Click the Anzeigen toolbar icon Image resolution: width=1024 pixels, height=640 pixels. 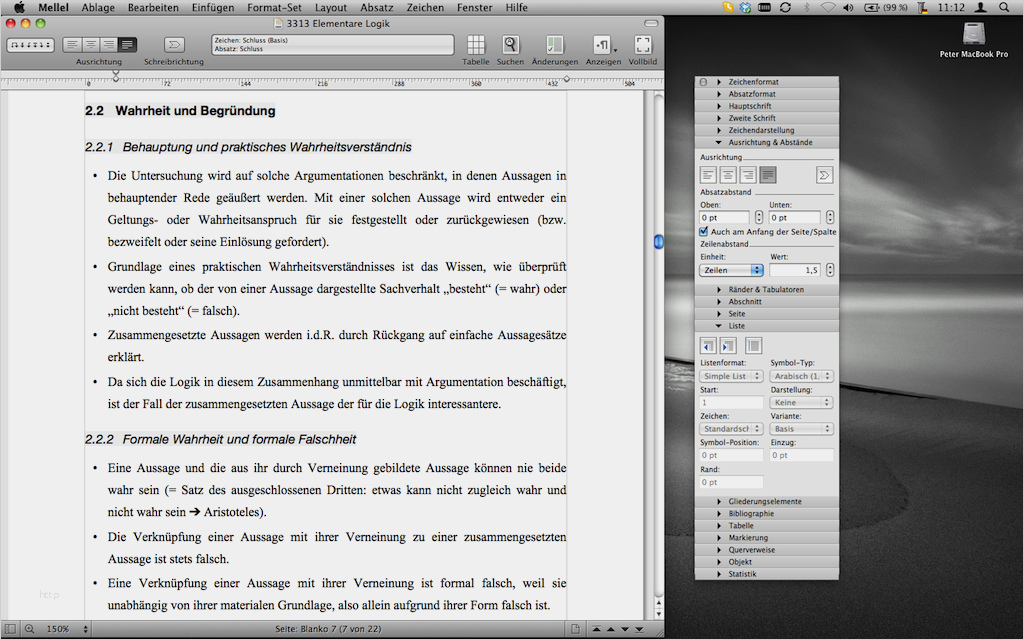tap(602, 44)
